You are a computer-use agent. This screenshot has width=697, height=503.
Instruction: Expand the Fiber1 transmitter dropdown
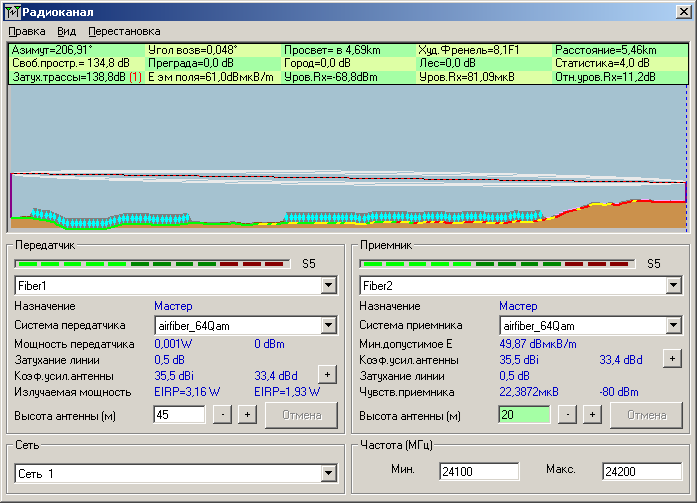(x=328, y=285)
